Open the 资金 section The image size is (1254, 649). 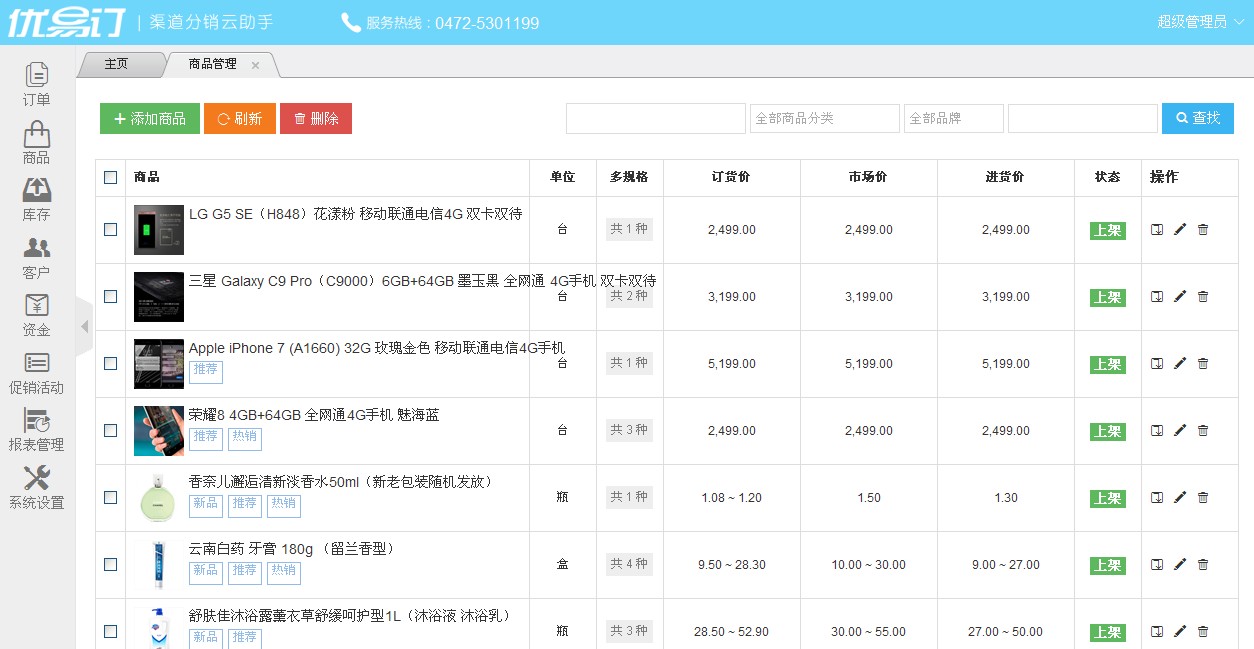point(37,315)
